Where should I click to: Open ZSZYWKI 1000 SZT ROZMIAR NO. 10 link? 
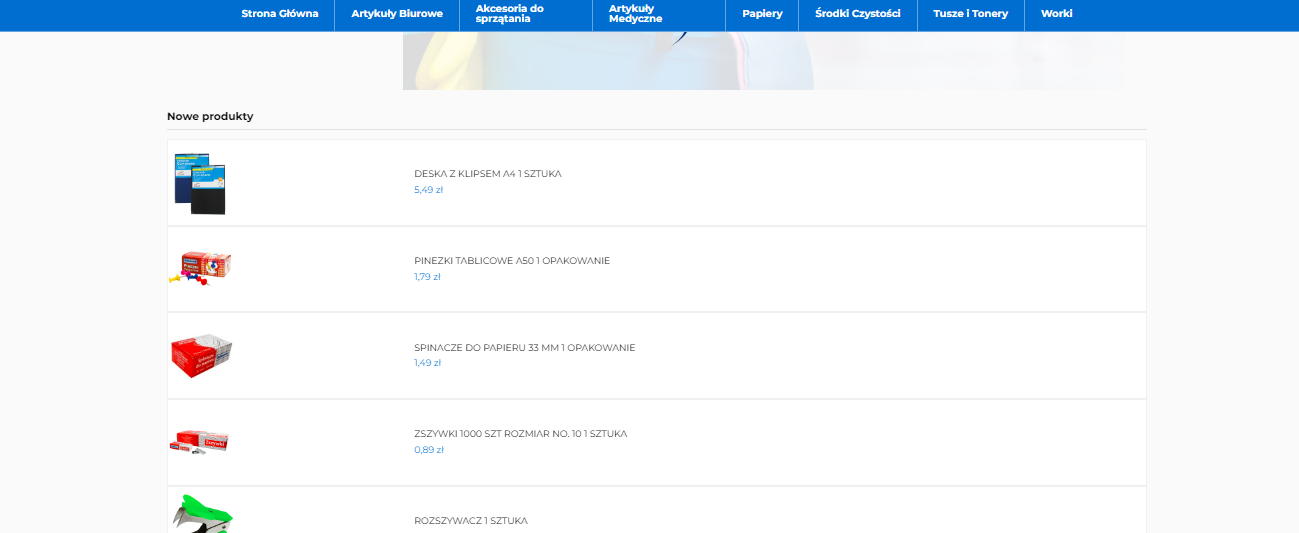(521, 434)
